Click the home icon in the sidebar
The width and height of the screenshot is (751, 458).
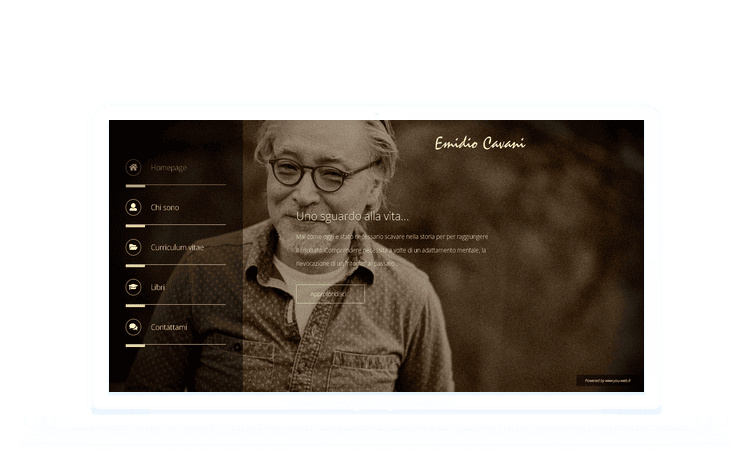pos(133,167)
